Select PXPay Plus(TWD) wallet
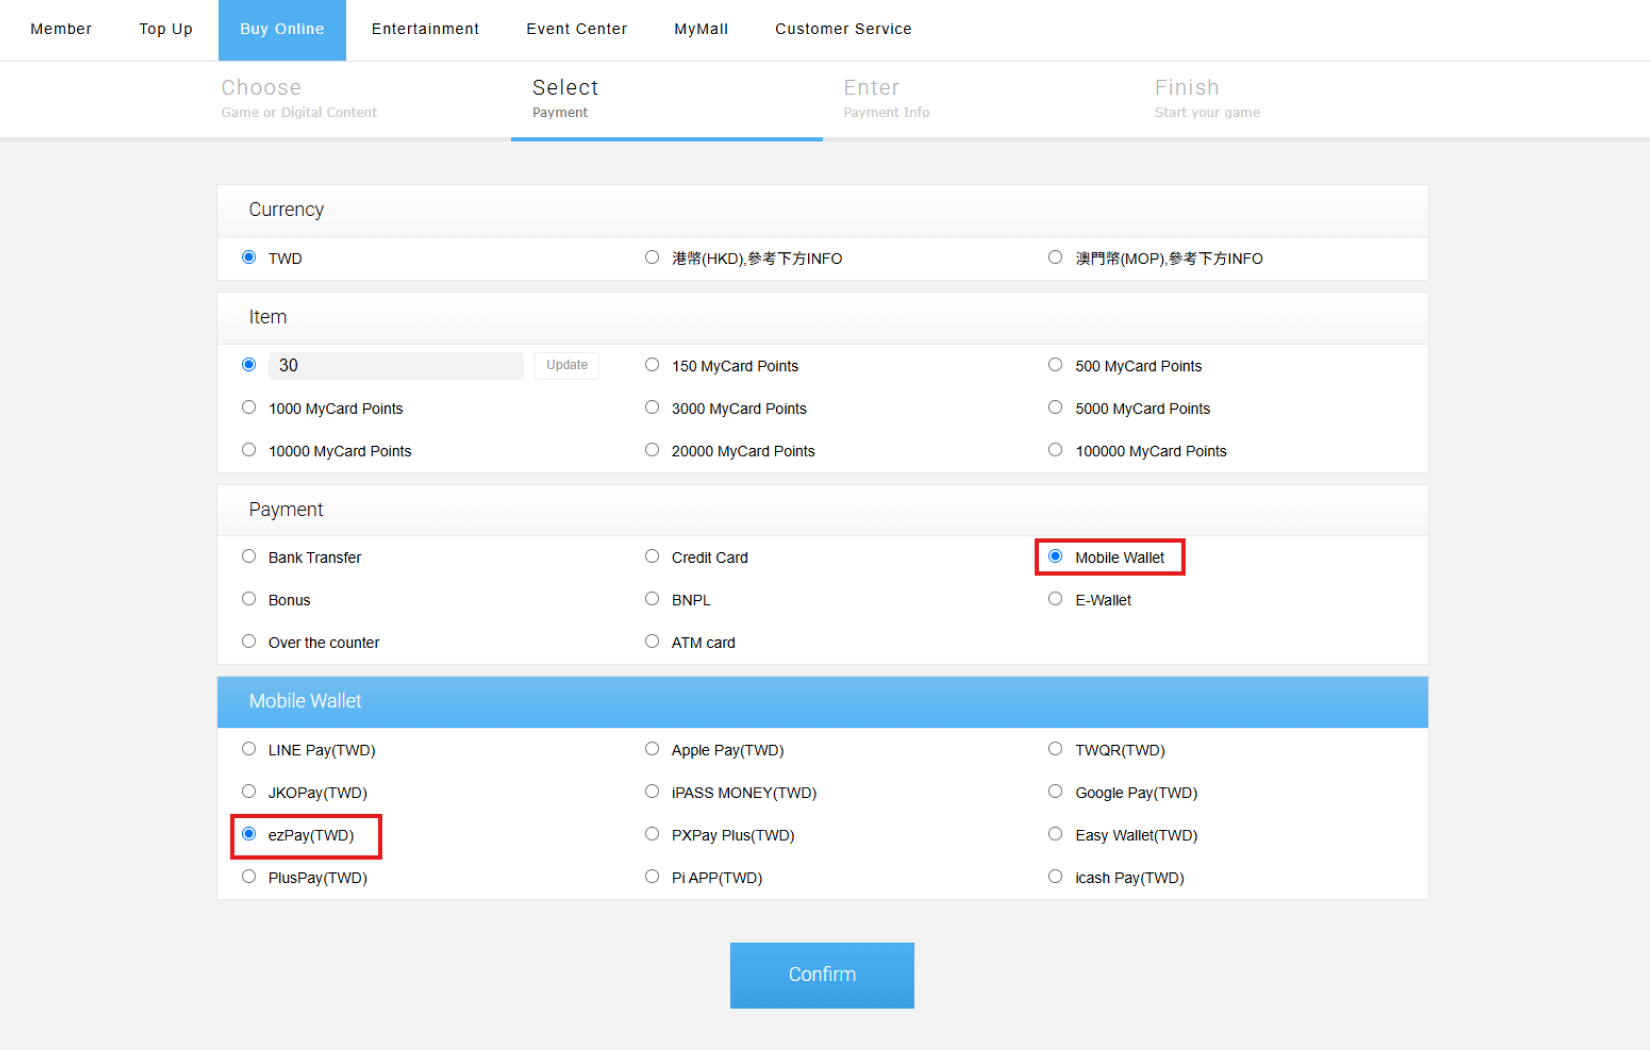1650x1050 pixels. 652,834
